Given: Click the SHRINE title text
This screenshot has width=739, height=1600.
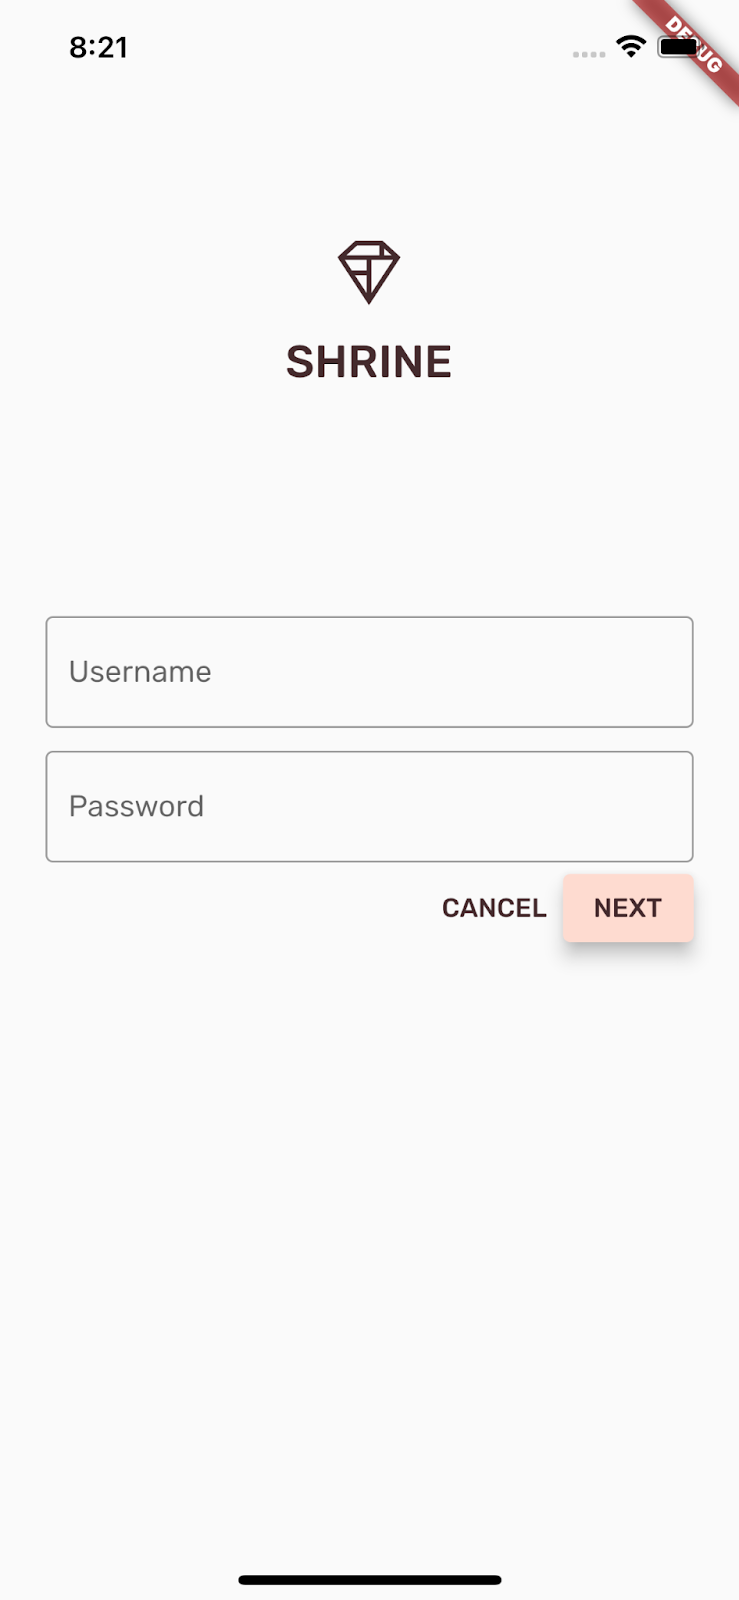Looking at the screenshot, I should click(369, 362).
